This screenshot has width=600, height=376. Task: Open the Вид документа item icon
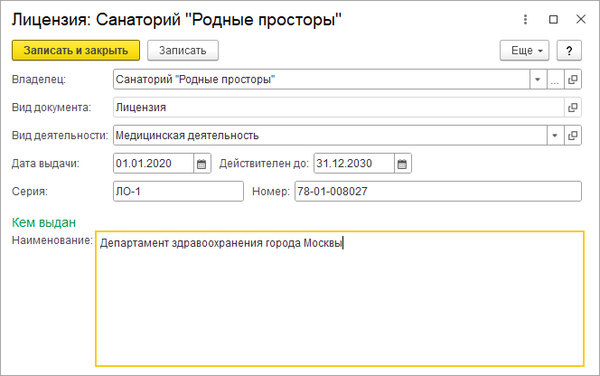point(573,107)
